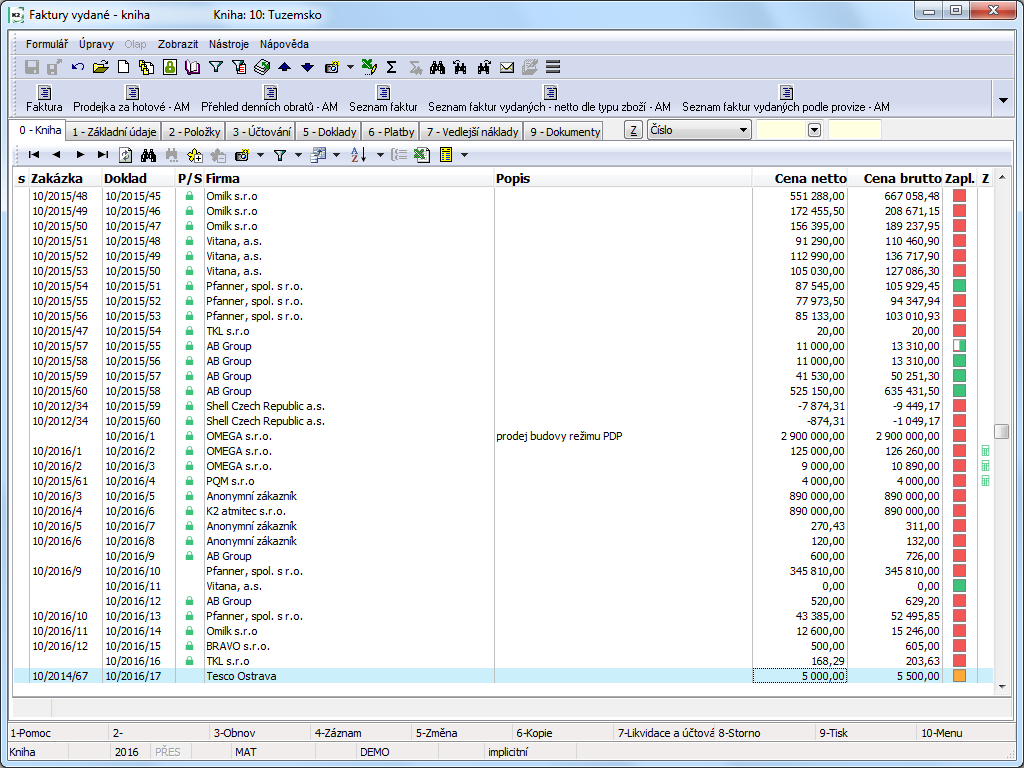This screenshot has width=1024, height=768.
Task: Click the K2 atmitec s.r.o. row
Action: [x=503, y=511]
